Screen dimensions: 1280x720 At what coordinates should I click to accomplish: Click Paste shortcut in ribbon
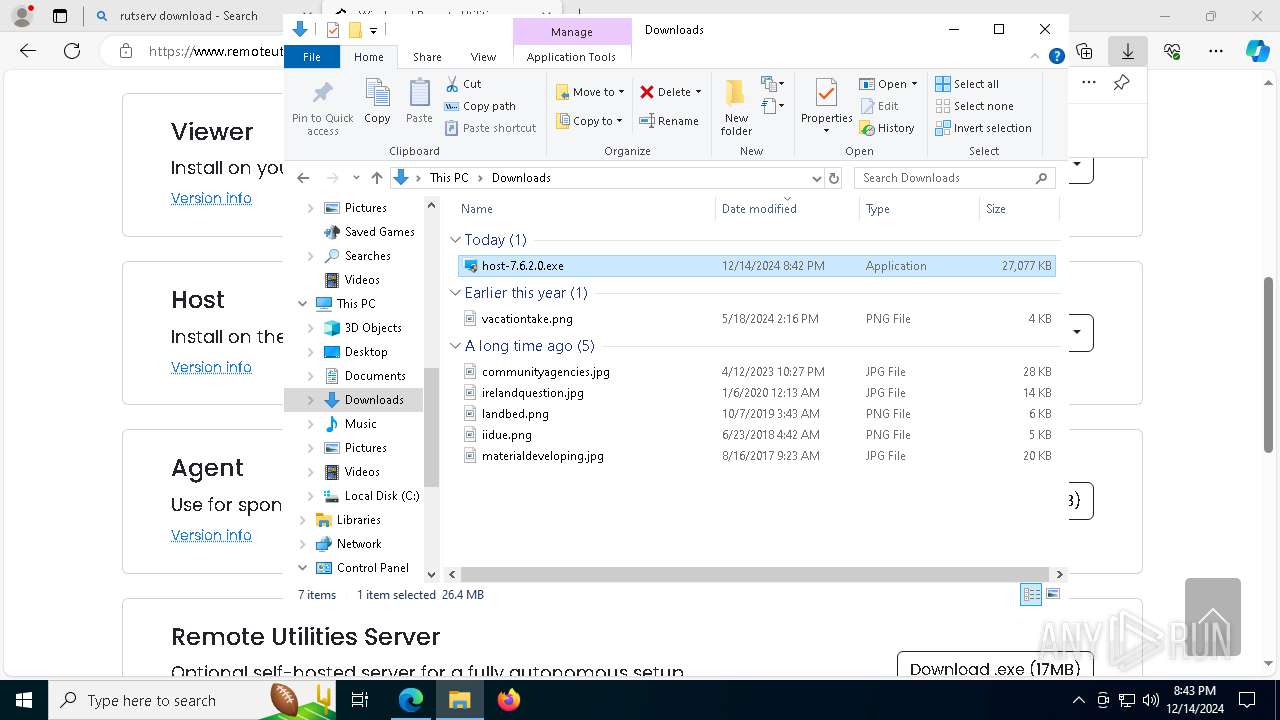point(490,128)
